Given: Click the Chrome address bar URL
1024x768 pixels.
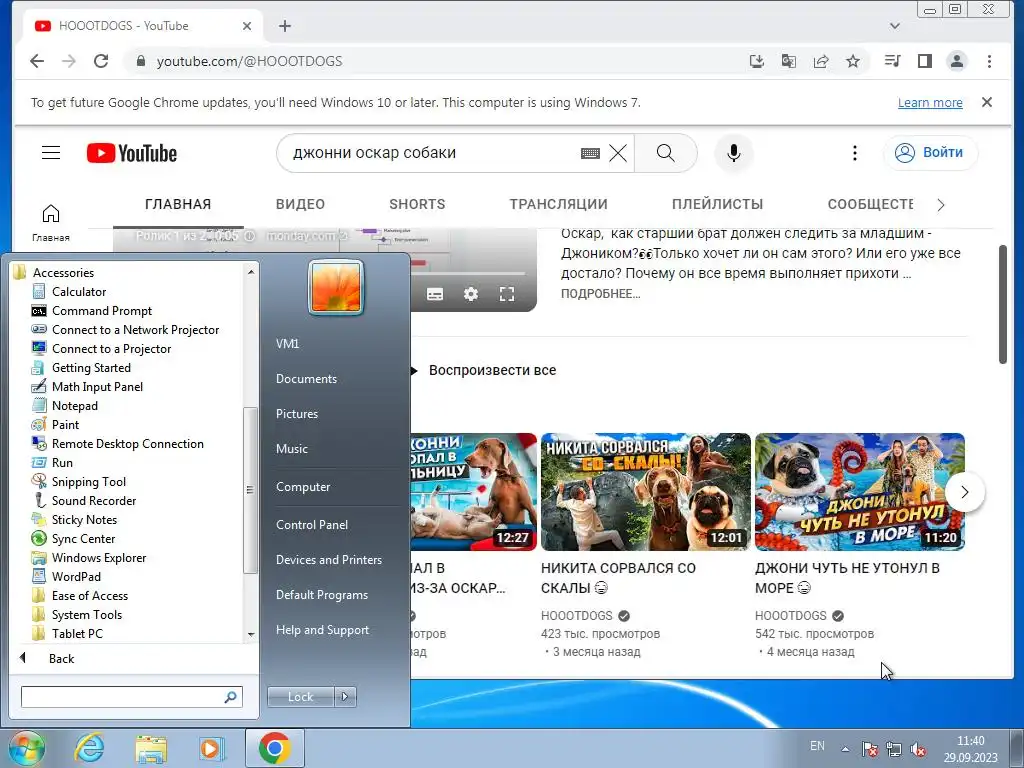Looking at the screenshot, I should click(x=249, y=61).
